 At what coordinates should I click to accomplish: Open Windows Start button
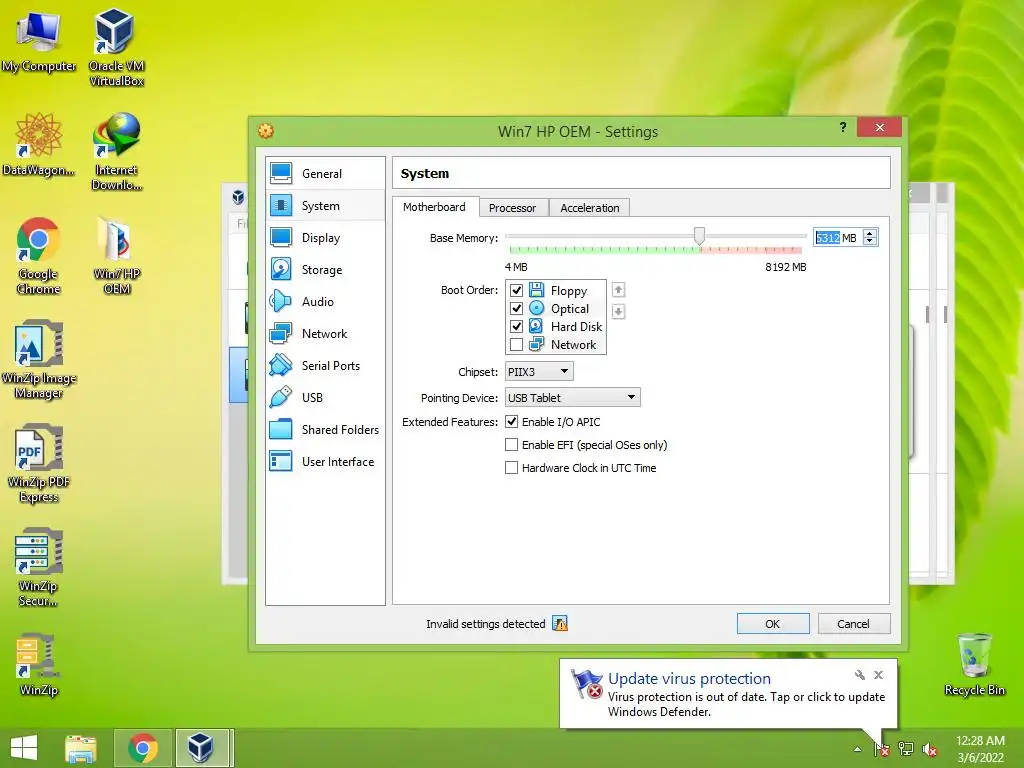click(x=24, y=748)
